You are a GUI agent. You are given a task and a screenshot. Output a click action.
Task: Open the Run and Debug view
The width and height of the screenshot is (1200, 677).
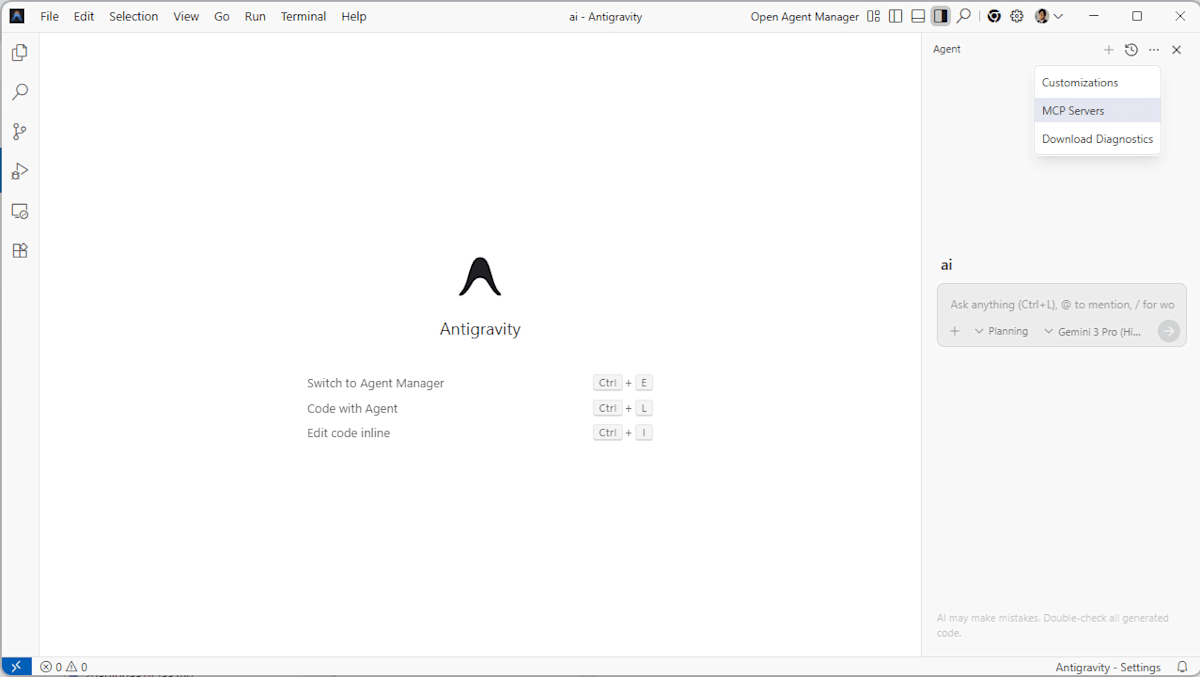point(19,171)
